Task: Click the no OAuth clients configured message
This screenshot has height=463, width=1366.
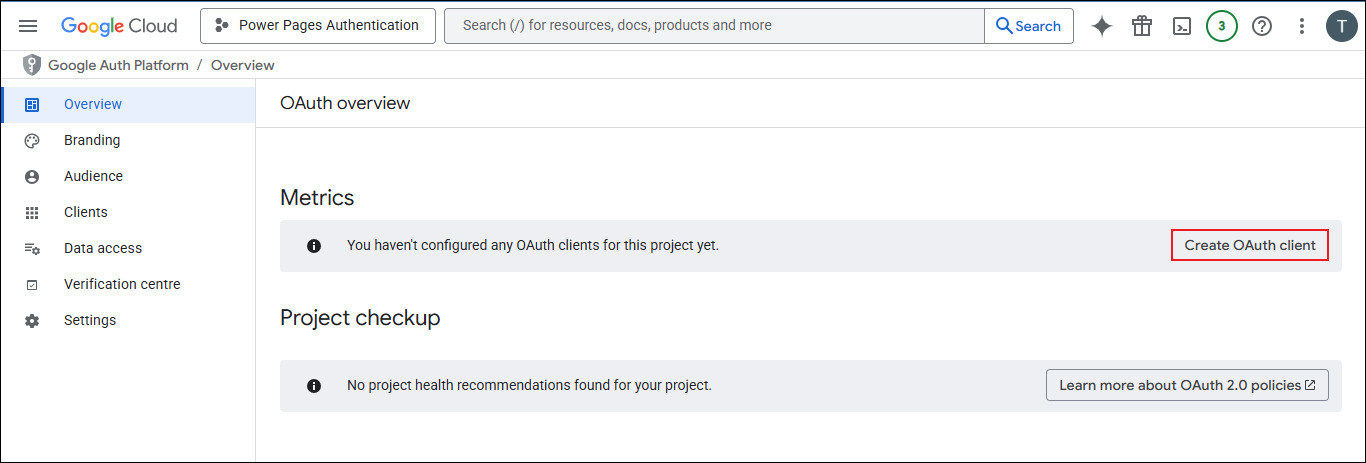Action: click(x=533, y=245)
